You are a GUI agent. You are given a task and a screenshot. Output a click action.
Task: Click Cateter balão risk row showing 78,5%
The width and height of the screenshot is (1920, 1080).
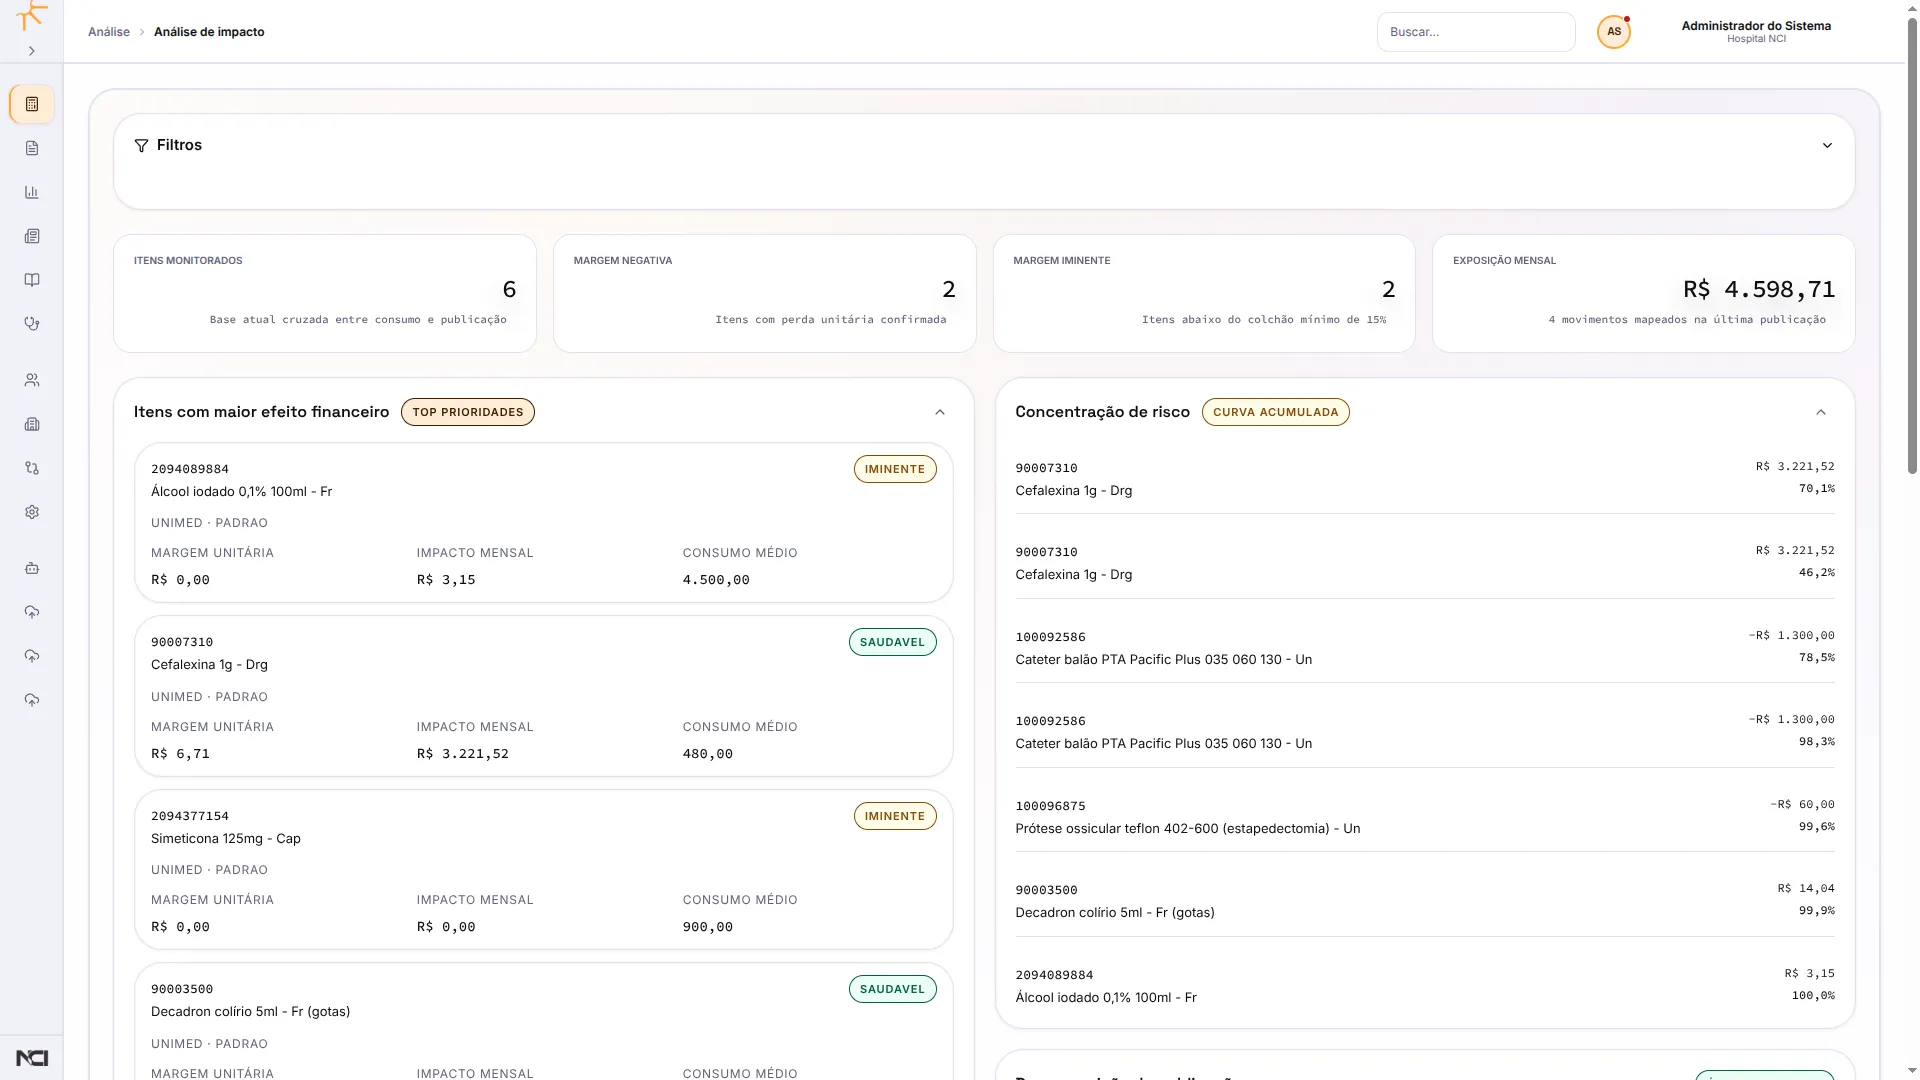[x=1425, y=648]
